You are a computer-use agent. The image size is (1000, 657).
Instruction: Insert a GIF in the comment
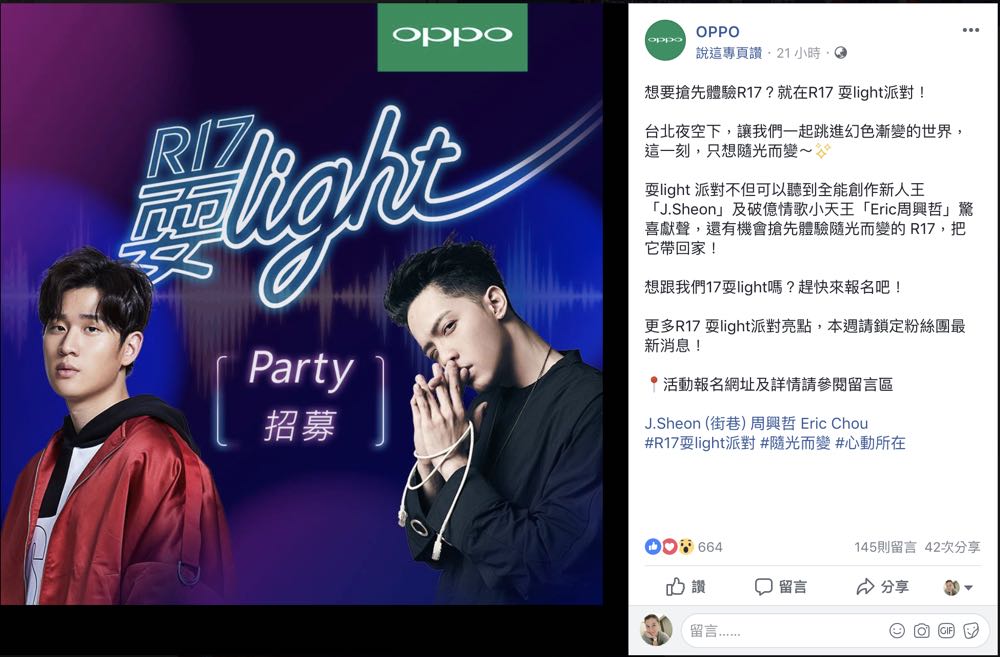[x=946, y=631]
